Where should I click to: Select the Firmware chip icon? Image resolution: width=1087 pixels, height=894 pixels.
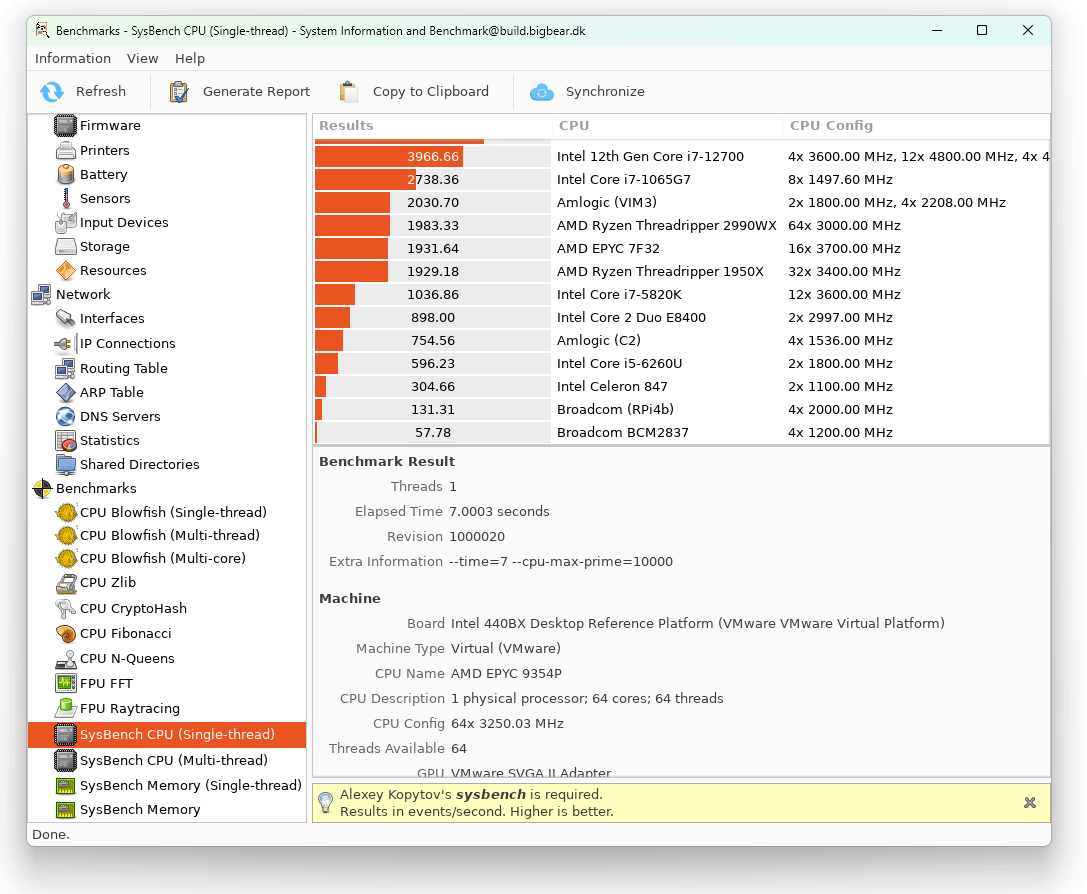coord(65,125)
